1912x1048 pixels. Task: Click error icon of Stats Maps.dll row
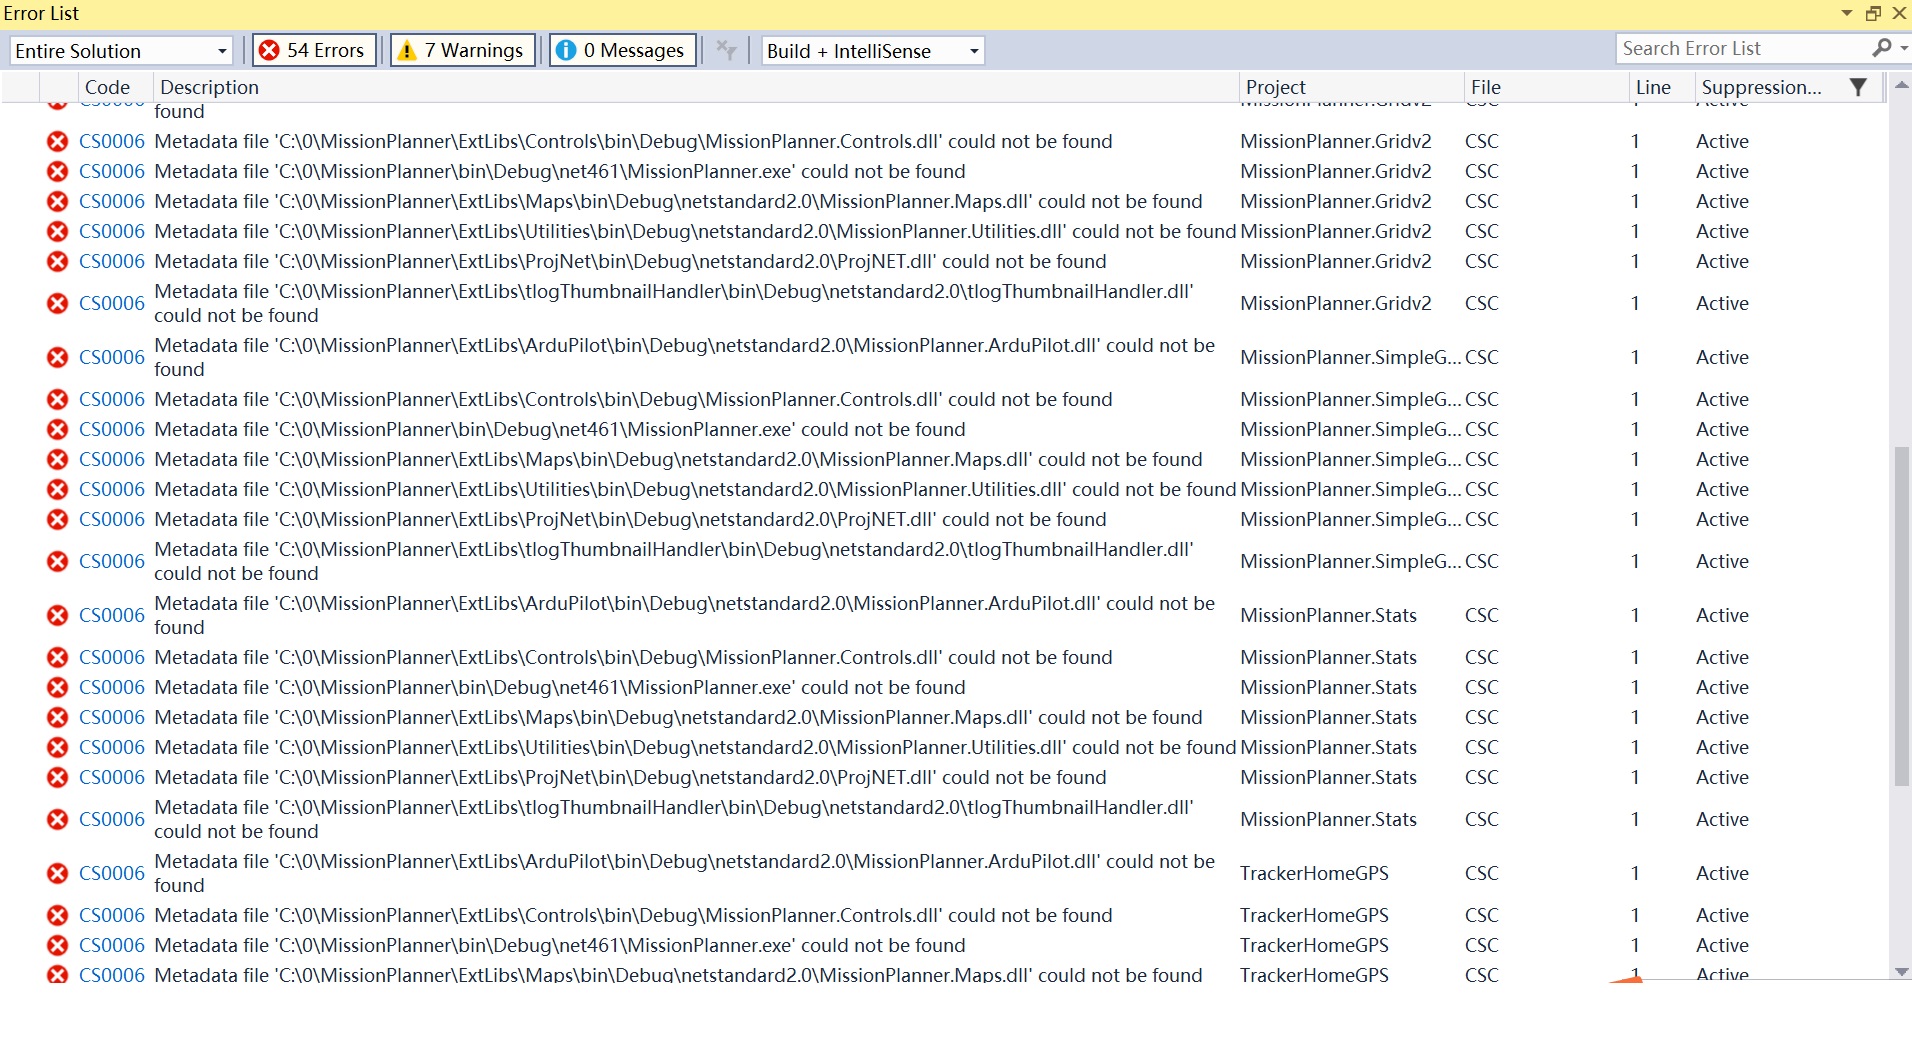(58, 717)
